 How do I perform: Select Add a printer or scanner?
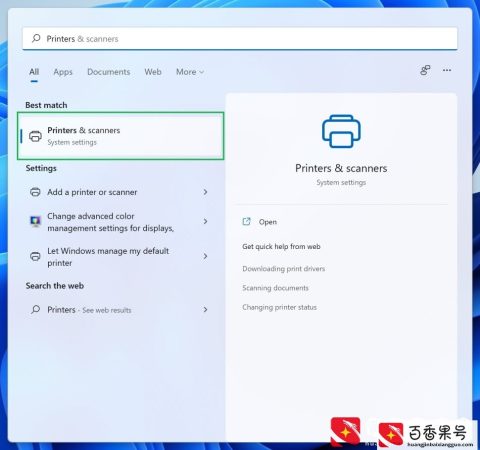(x=118, y=192)
